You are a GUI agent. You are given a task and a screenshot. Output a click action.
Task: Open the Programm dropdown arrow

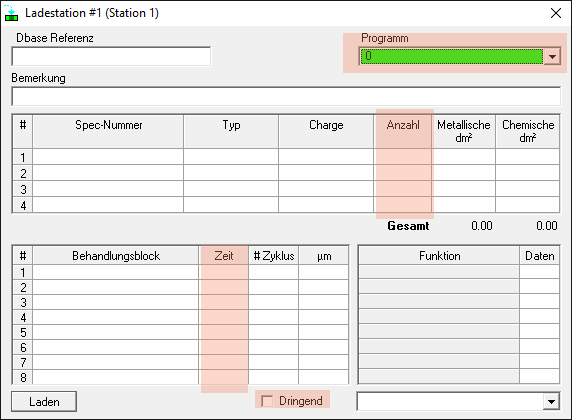pos(552,57)
